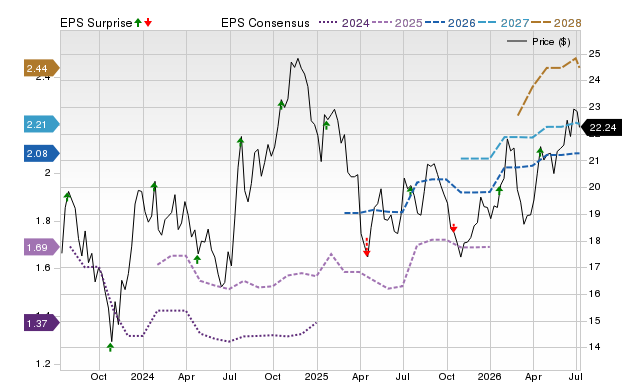Click the green up-arrow in the EPS Surprise legend
The height and width of the screenshot is (382, 640).
pyautogui.click(x=138, y=22)
